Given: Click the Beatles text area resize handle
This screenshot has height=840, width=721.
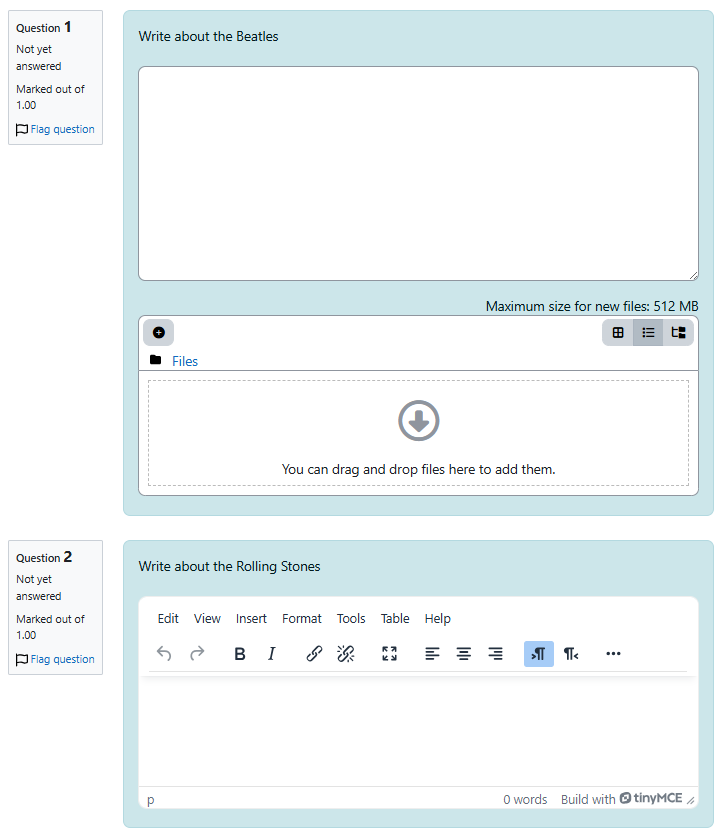Looking at the screenshot, I should 694,276.
